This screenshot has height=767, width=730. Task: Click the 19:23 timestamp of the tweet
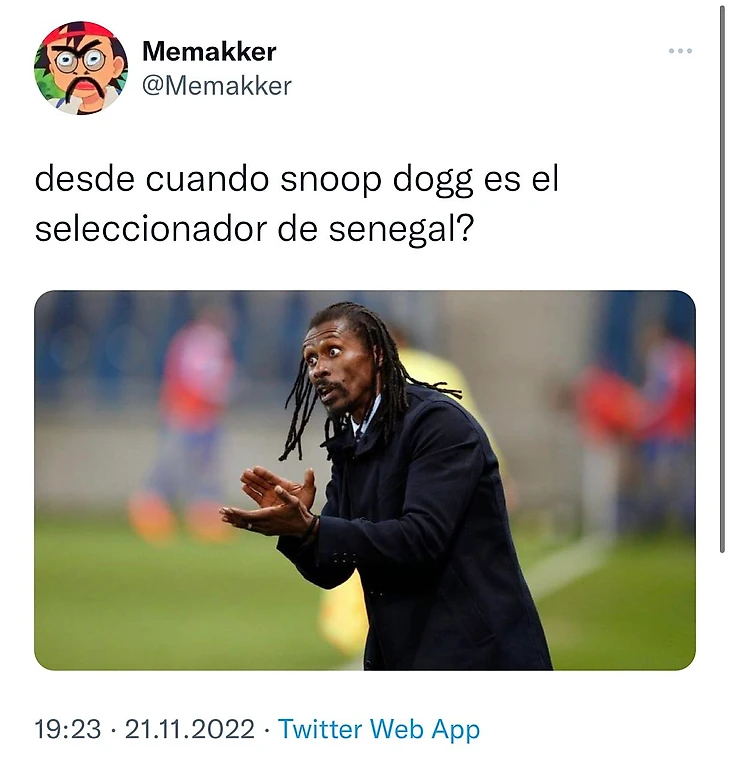(68, 729)
